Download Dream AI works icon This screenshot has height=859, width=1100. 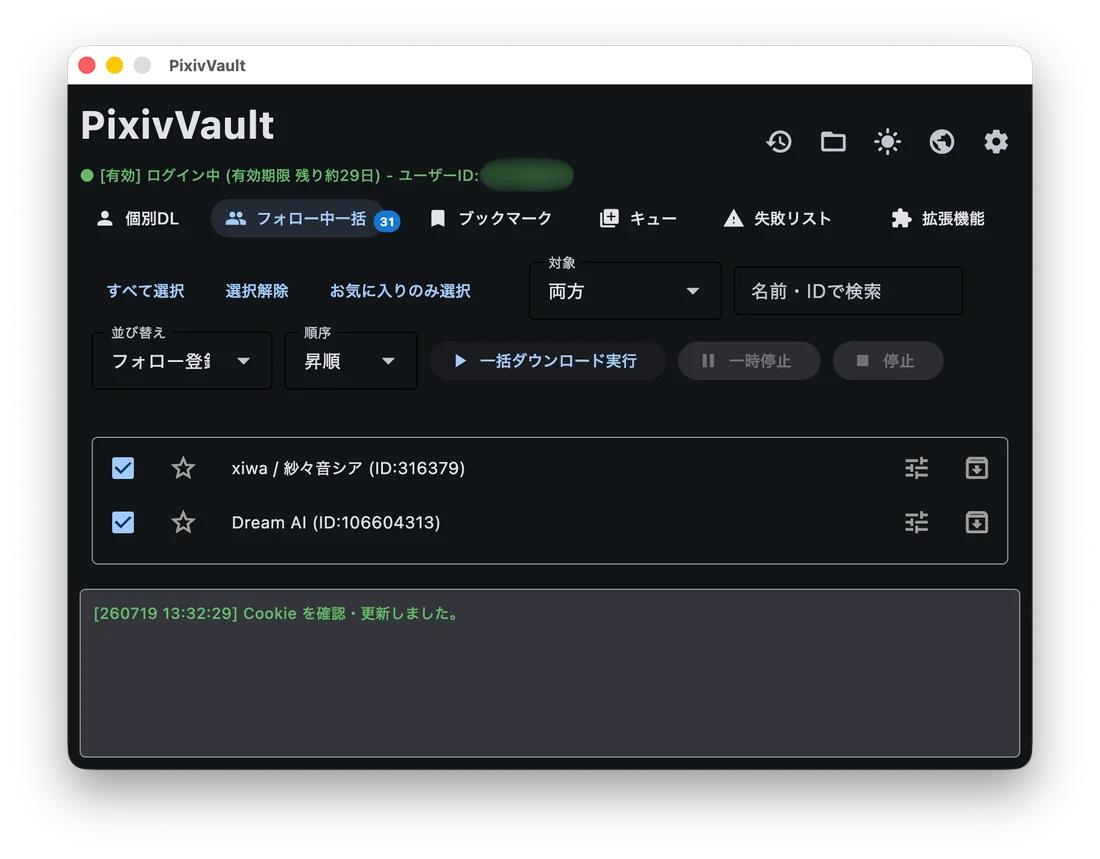pyautogui.click(x=977, y=522)
